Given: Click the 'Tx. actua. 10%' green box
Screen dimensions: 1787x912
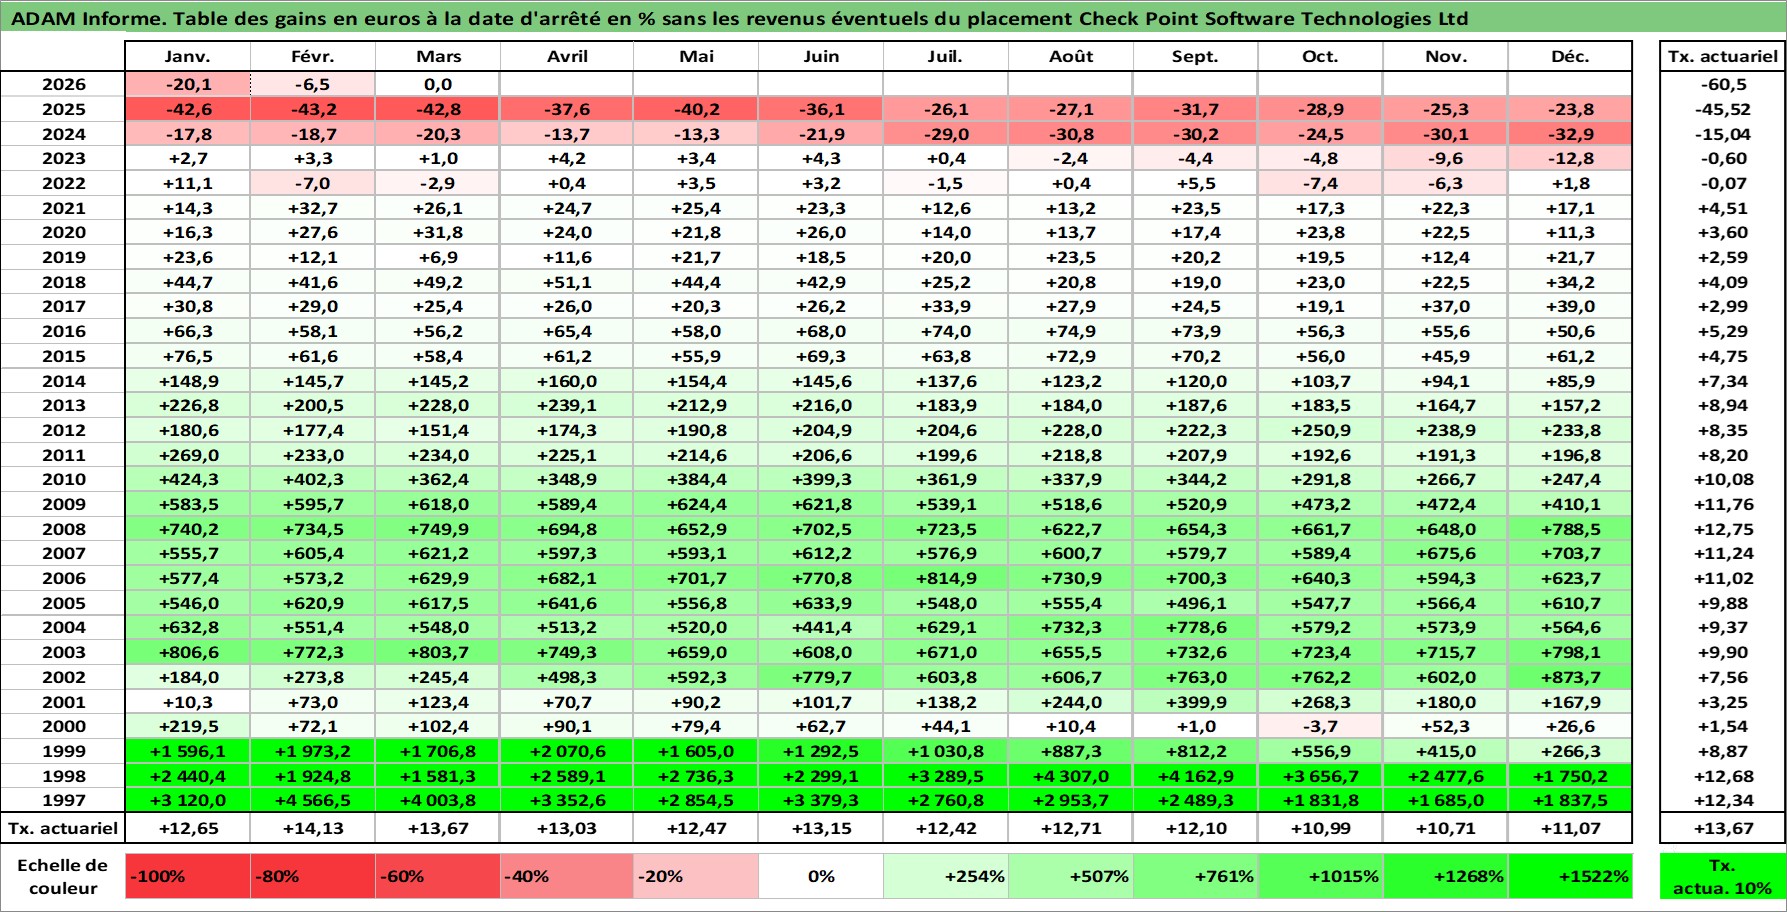Looking at the screenshot, I should click(x=1722, y=876).
